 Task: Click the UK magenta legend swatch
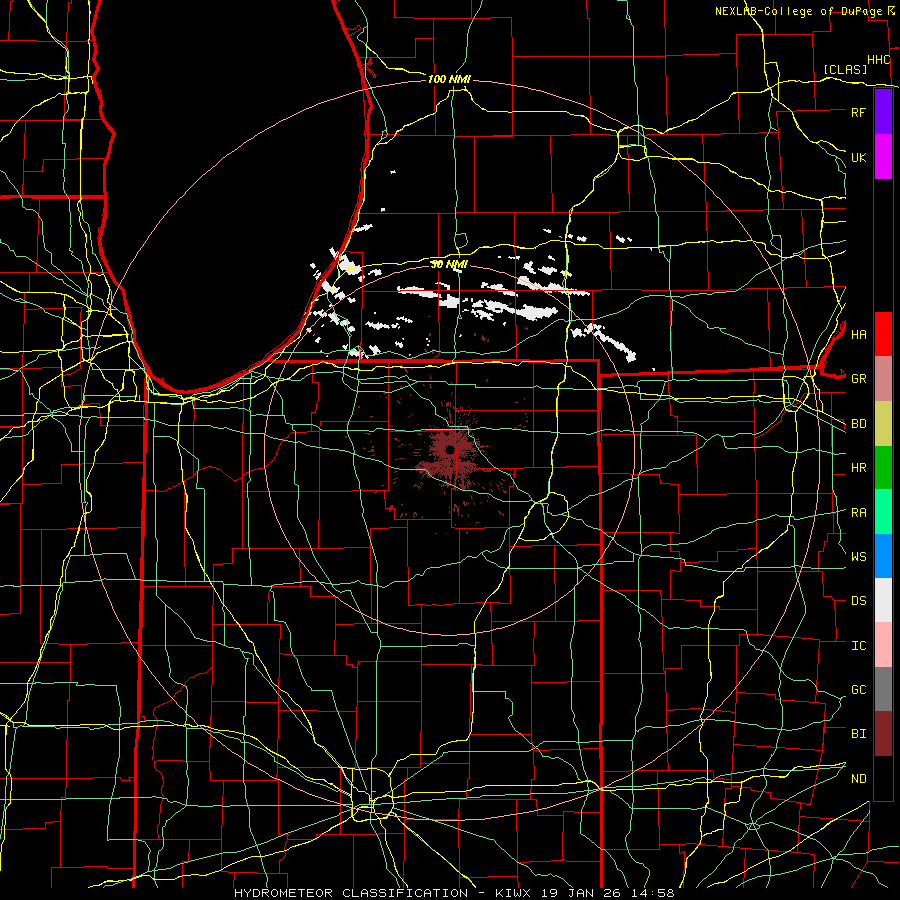click(883, 157)
